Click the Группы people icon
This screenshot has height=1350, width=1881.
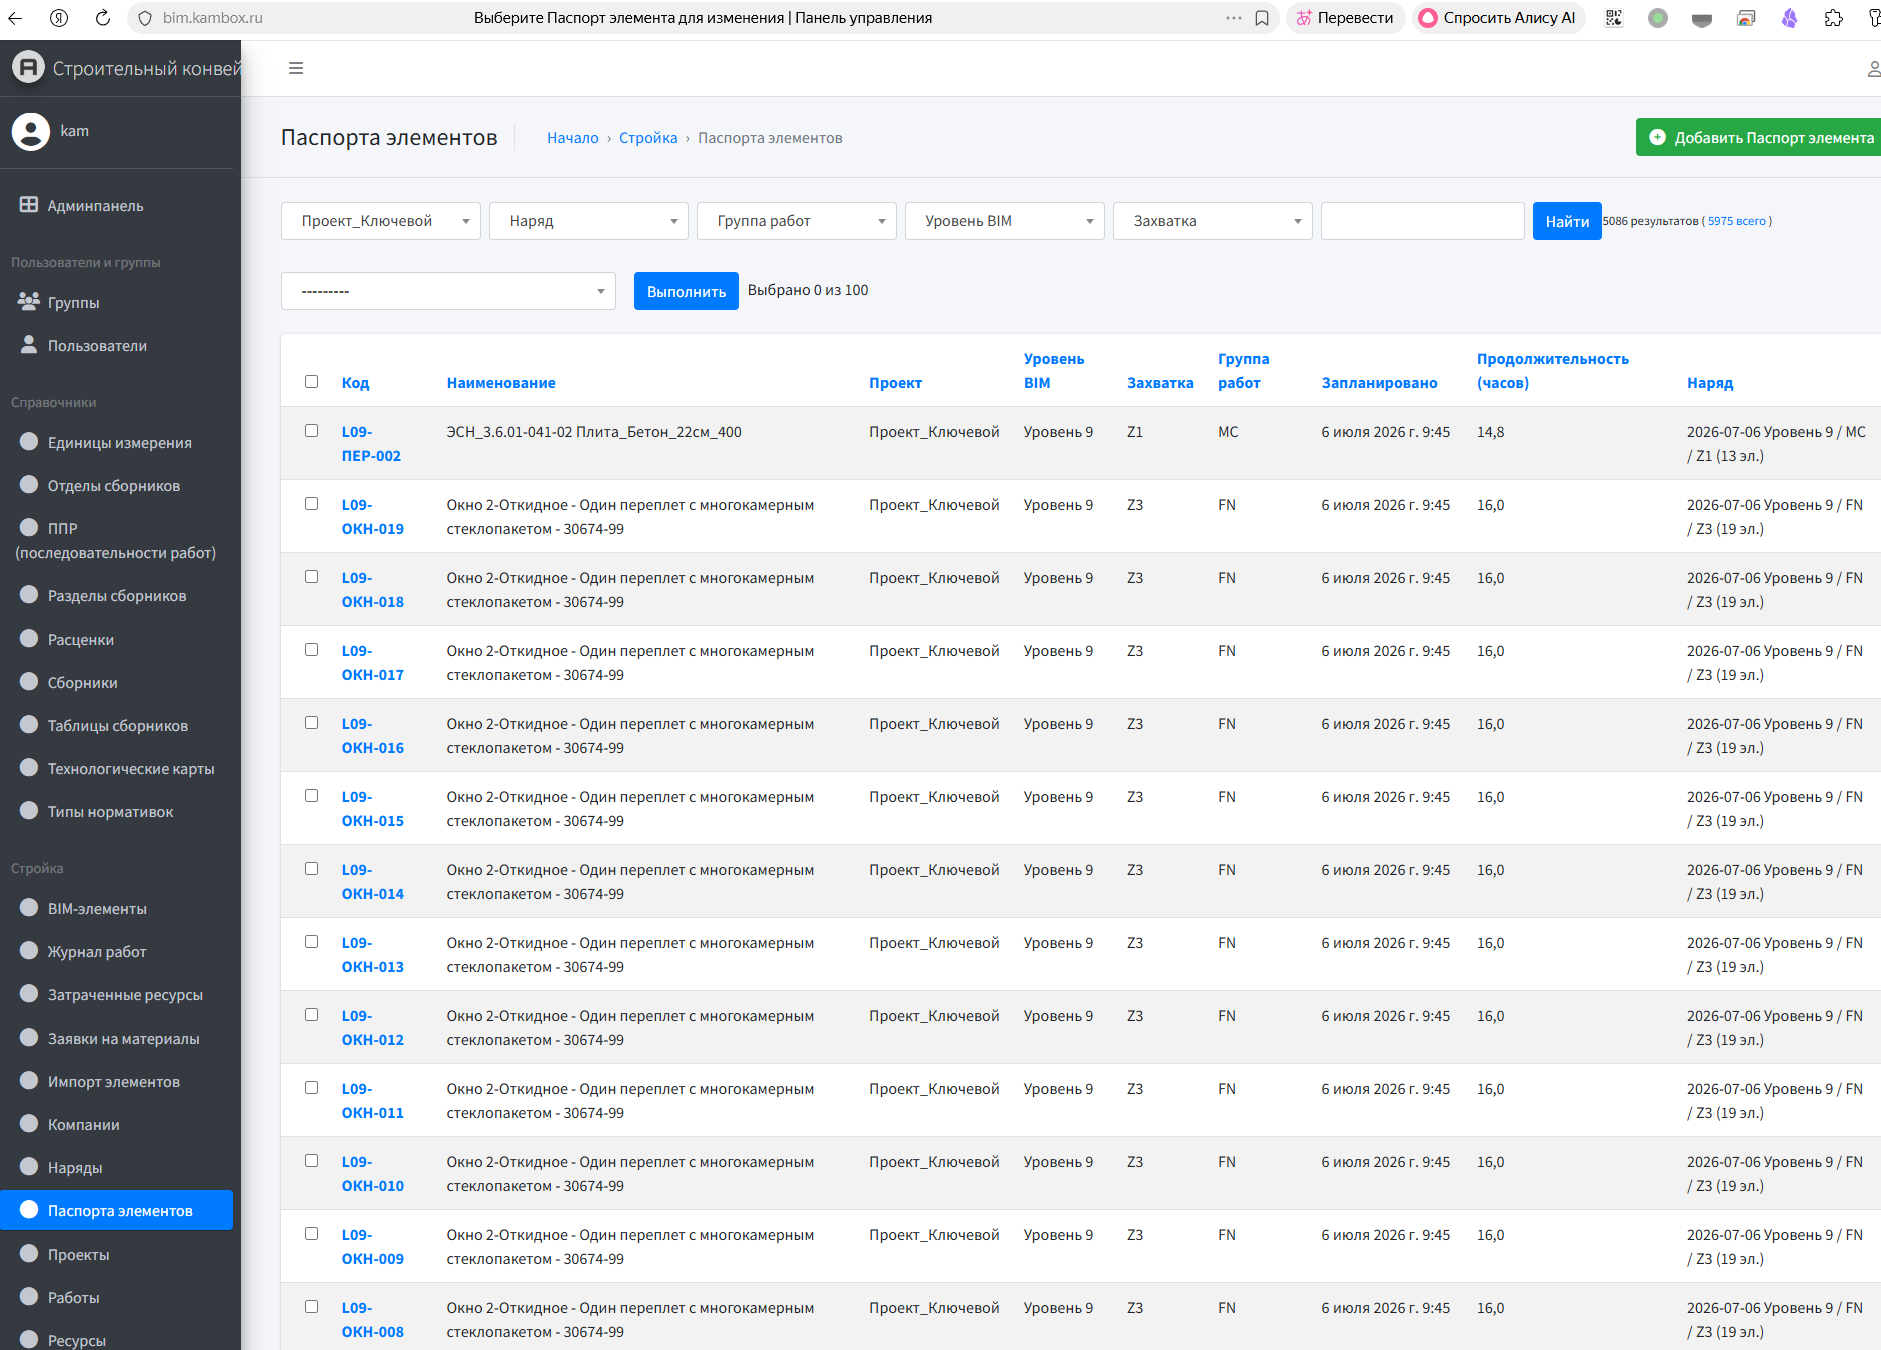pyautogui.click(x=29, y=301)
